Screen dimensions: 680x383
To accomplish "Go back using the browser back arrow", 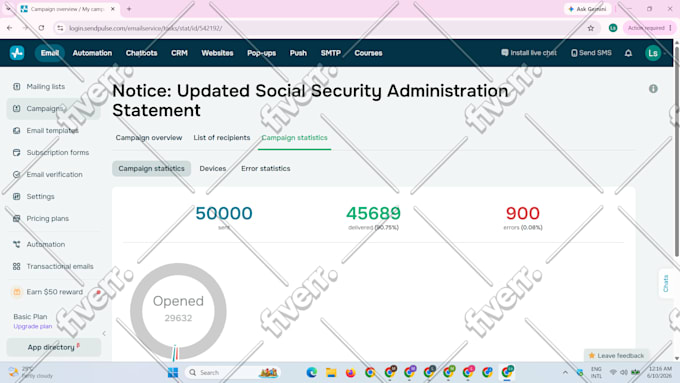I will pos(10,28).
